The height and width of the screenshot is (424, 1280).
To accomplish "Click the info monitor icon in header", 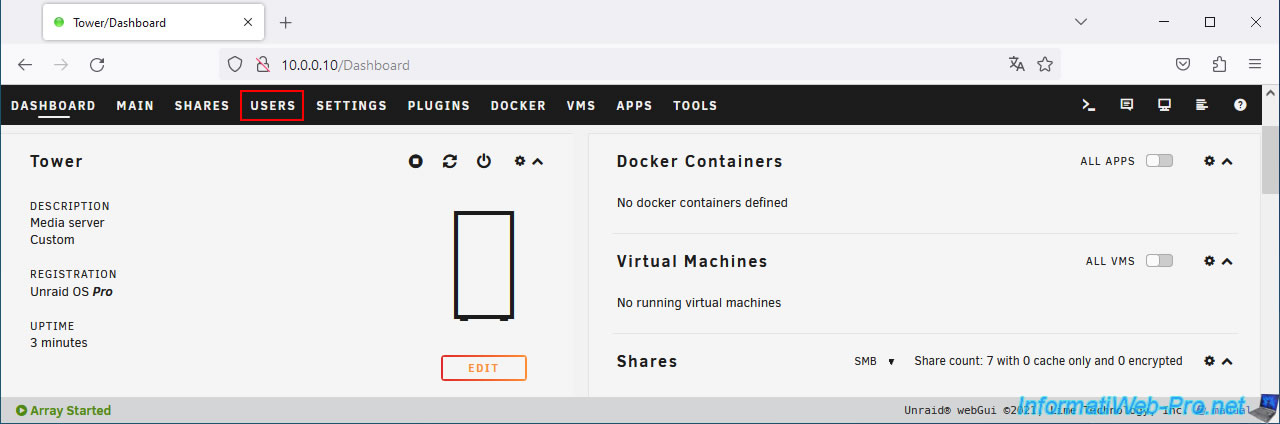I will (1164, 105).
